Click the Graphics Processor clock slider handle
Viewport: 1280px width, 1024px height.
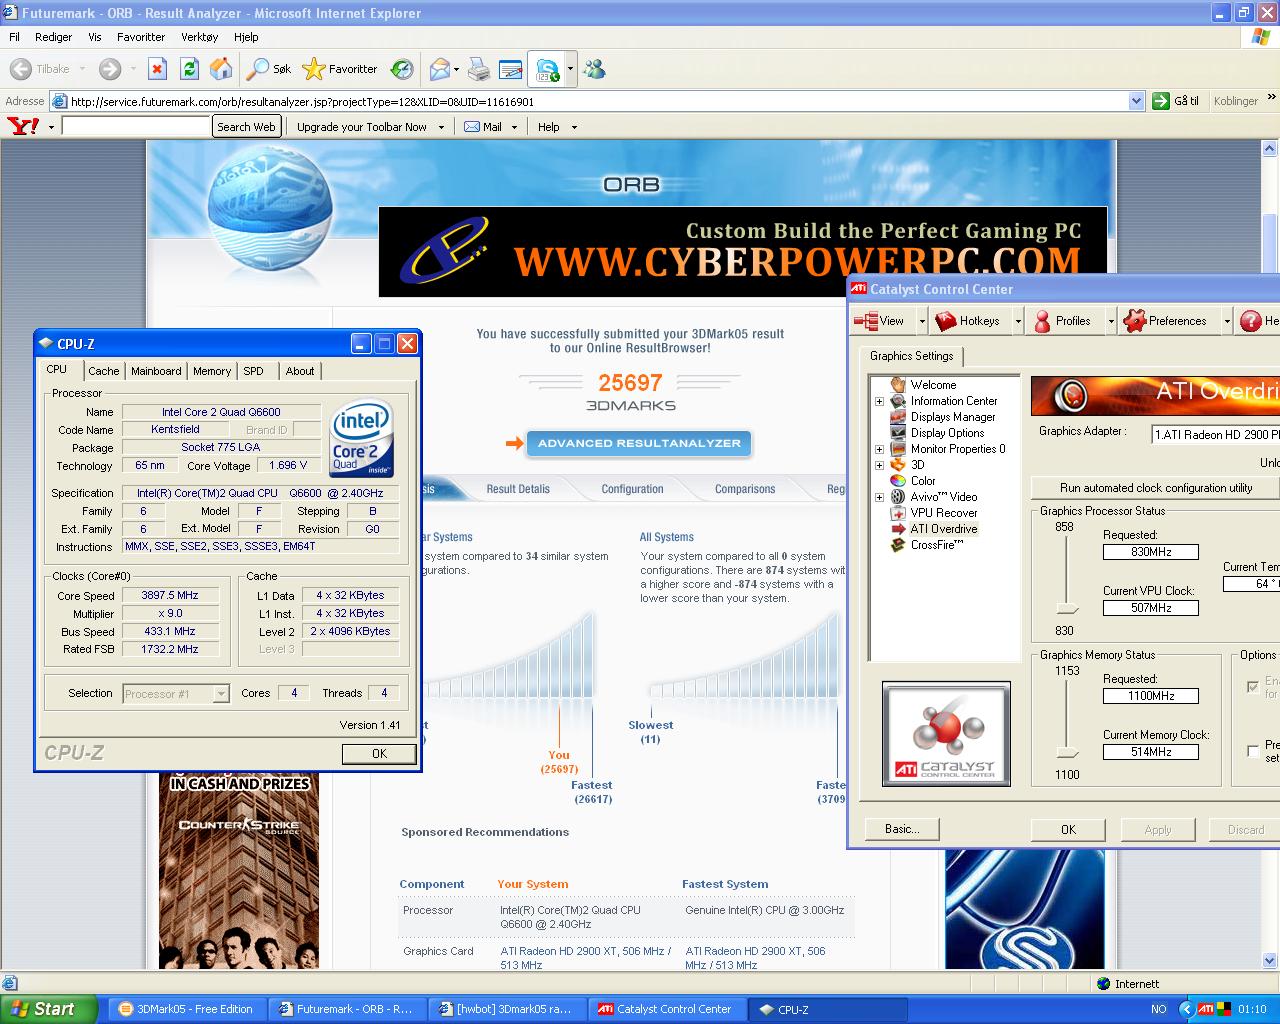pos(1068,609)
